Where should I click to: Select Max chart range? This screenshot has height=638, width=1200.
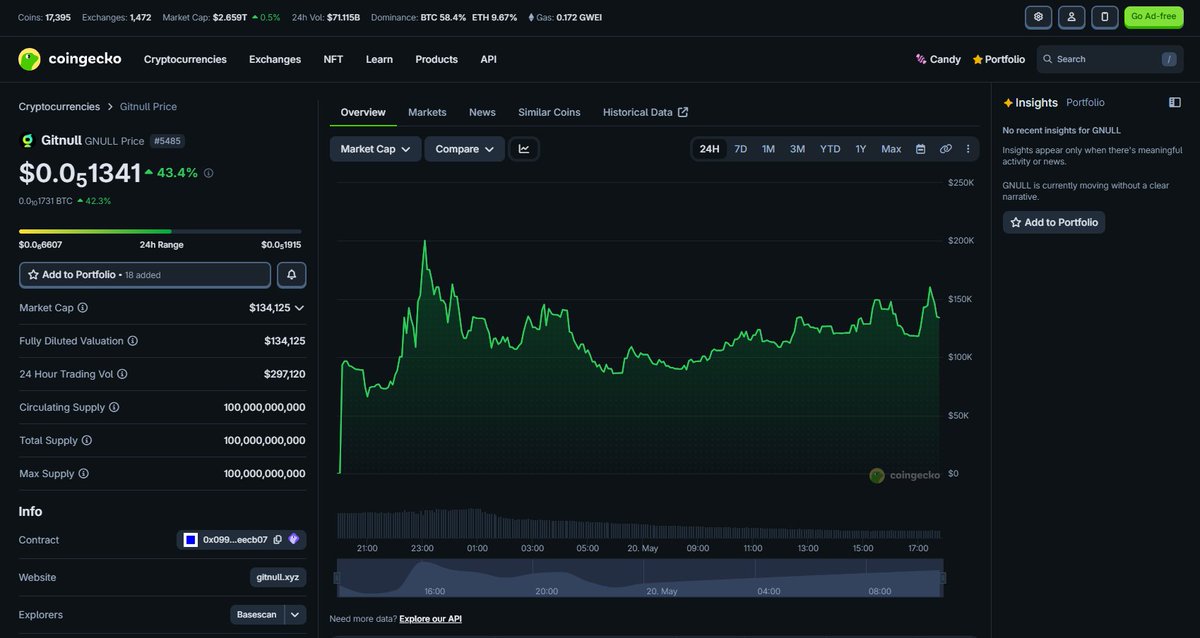pyautogui.click(x=891, y=149)
